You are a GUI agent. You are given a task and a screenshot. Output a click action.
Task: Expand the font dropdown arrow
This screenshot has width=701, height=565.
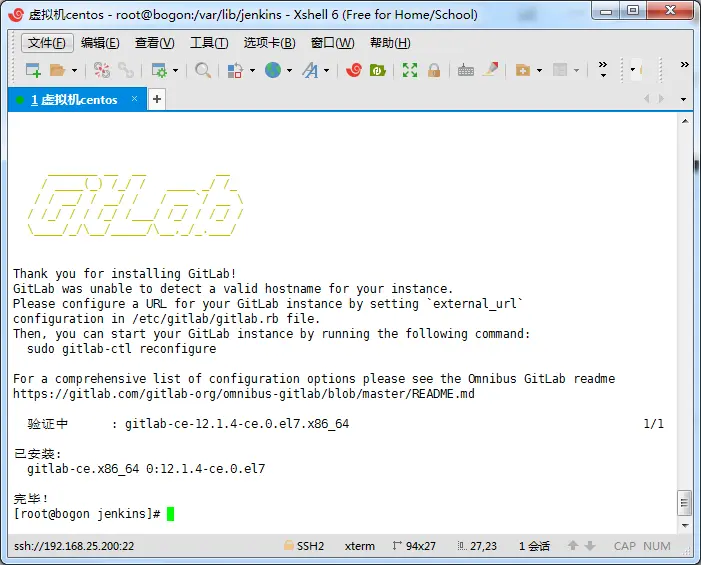pos(326,71)
